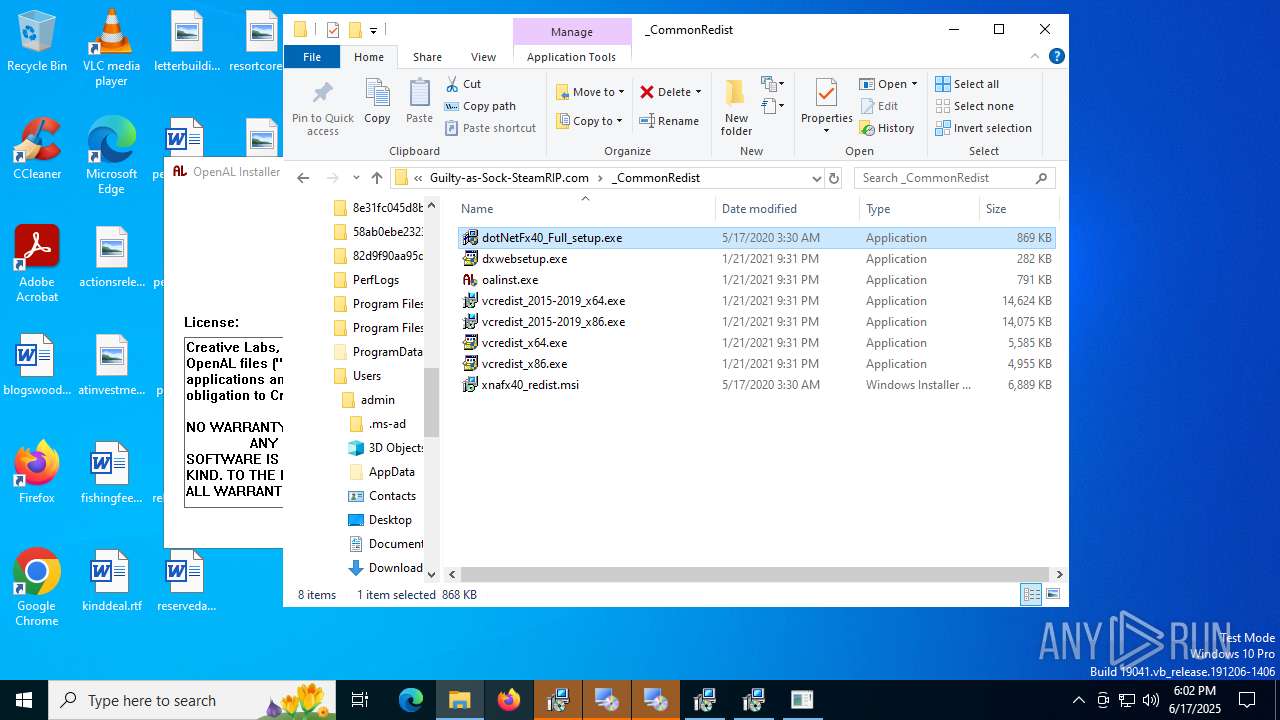This screenshot has width=1280, height=720.
Task: Click Guilty-as-Sock-SteamRIP.com breadcrumb
Action: (509, 178)
